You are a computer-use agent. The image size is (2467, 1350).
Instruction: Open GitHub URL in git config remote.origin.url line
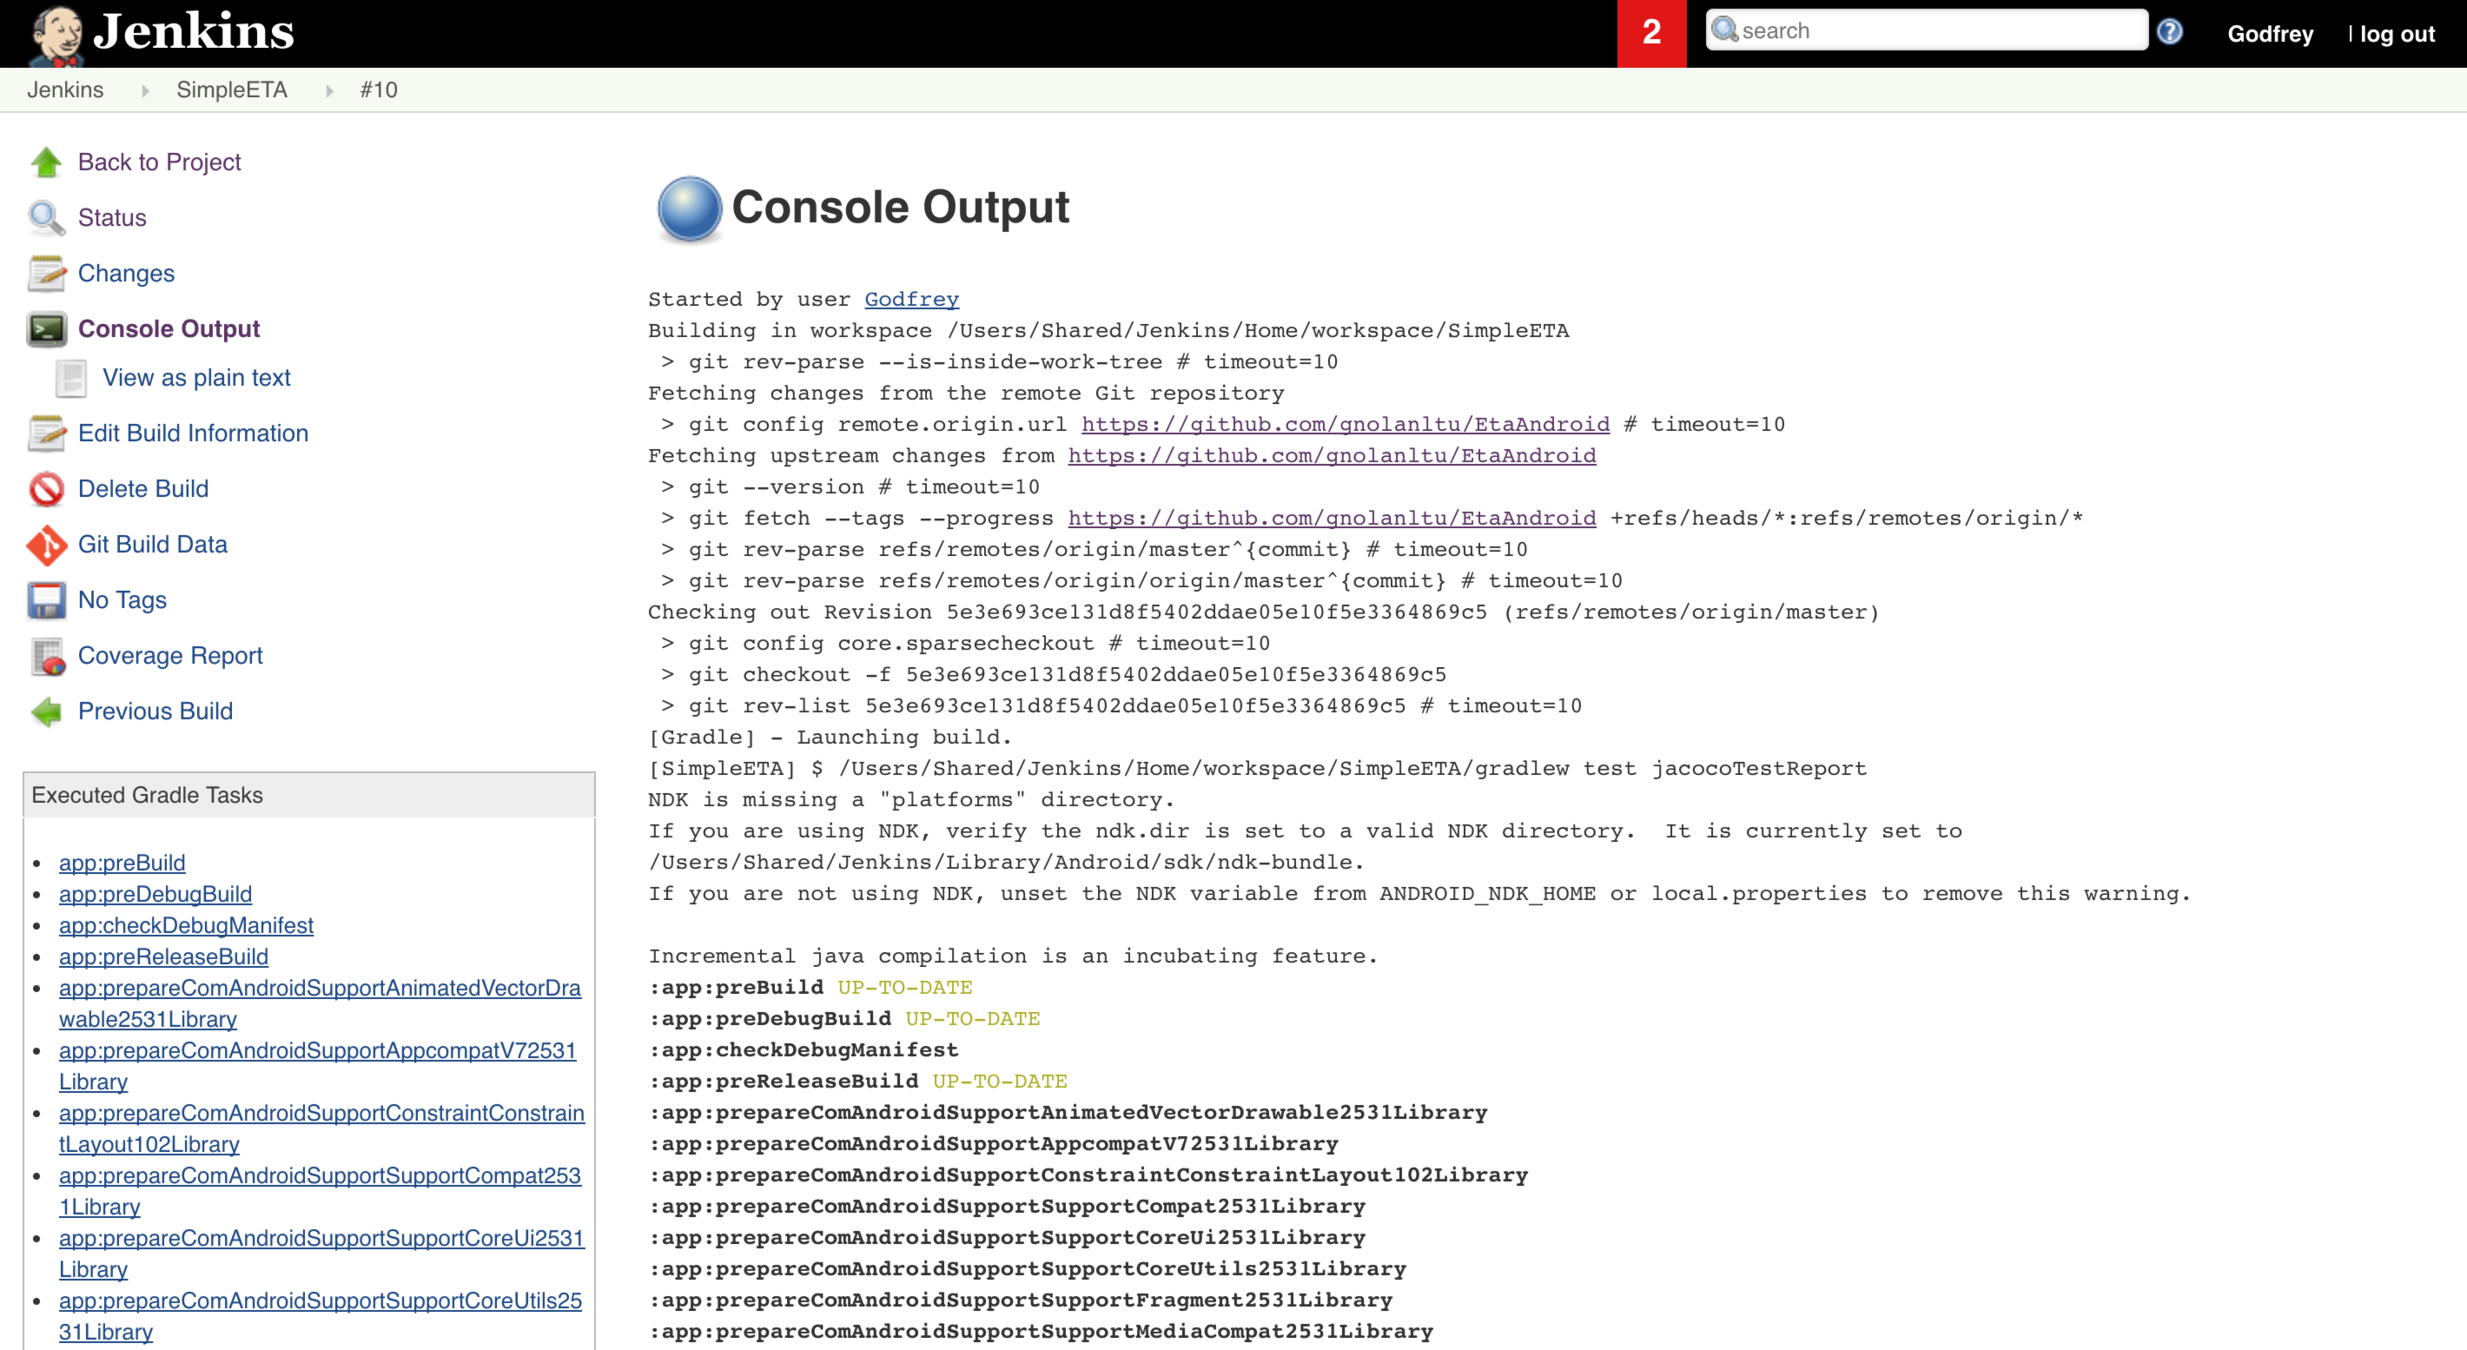click(x=1345, y=424)
